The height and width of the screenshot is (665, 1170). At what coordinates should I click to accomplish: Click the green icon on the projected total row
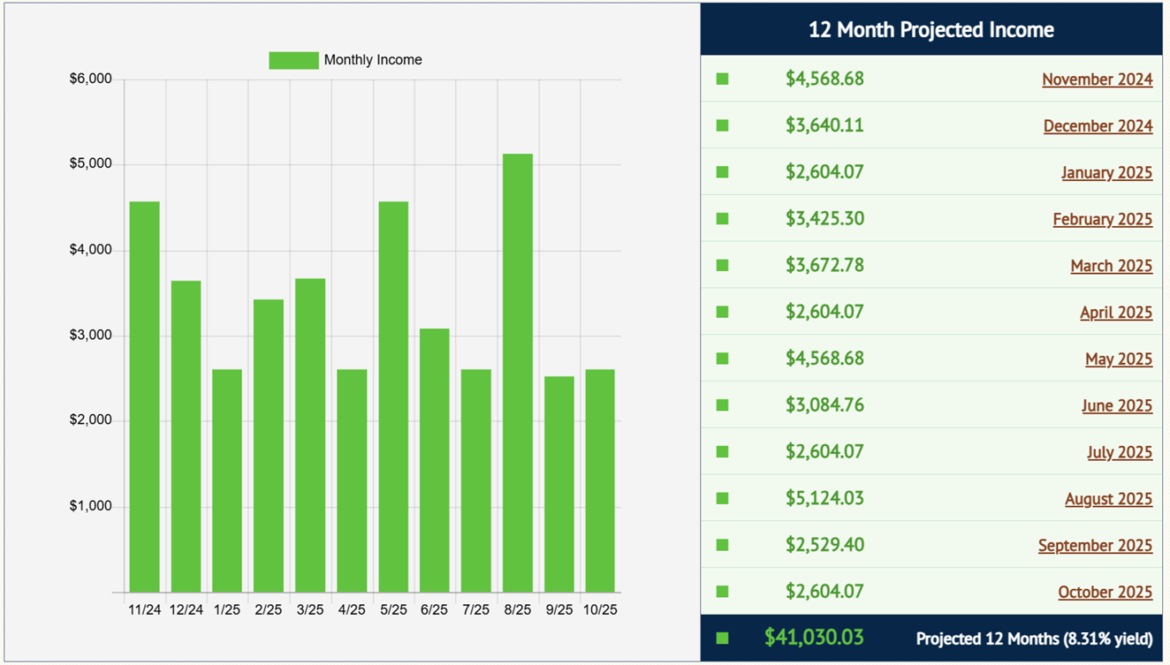(722, 638)
